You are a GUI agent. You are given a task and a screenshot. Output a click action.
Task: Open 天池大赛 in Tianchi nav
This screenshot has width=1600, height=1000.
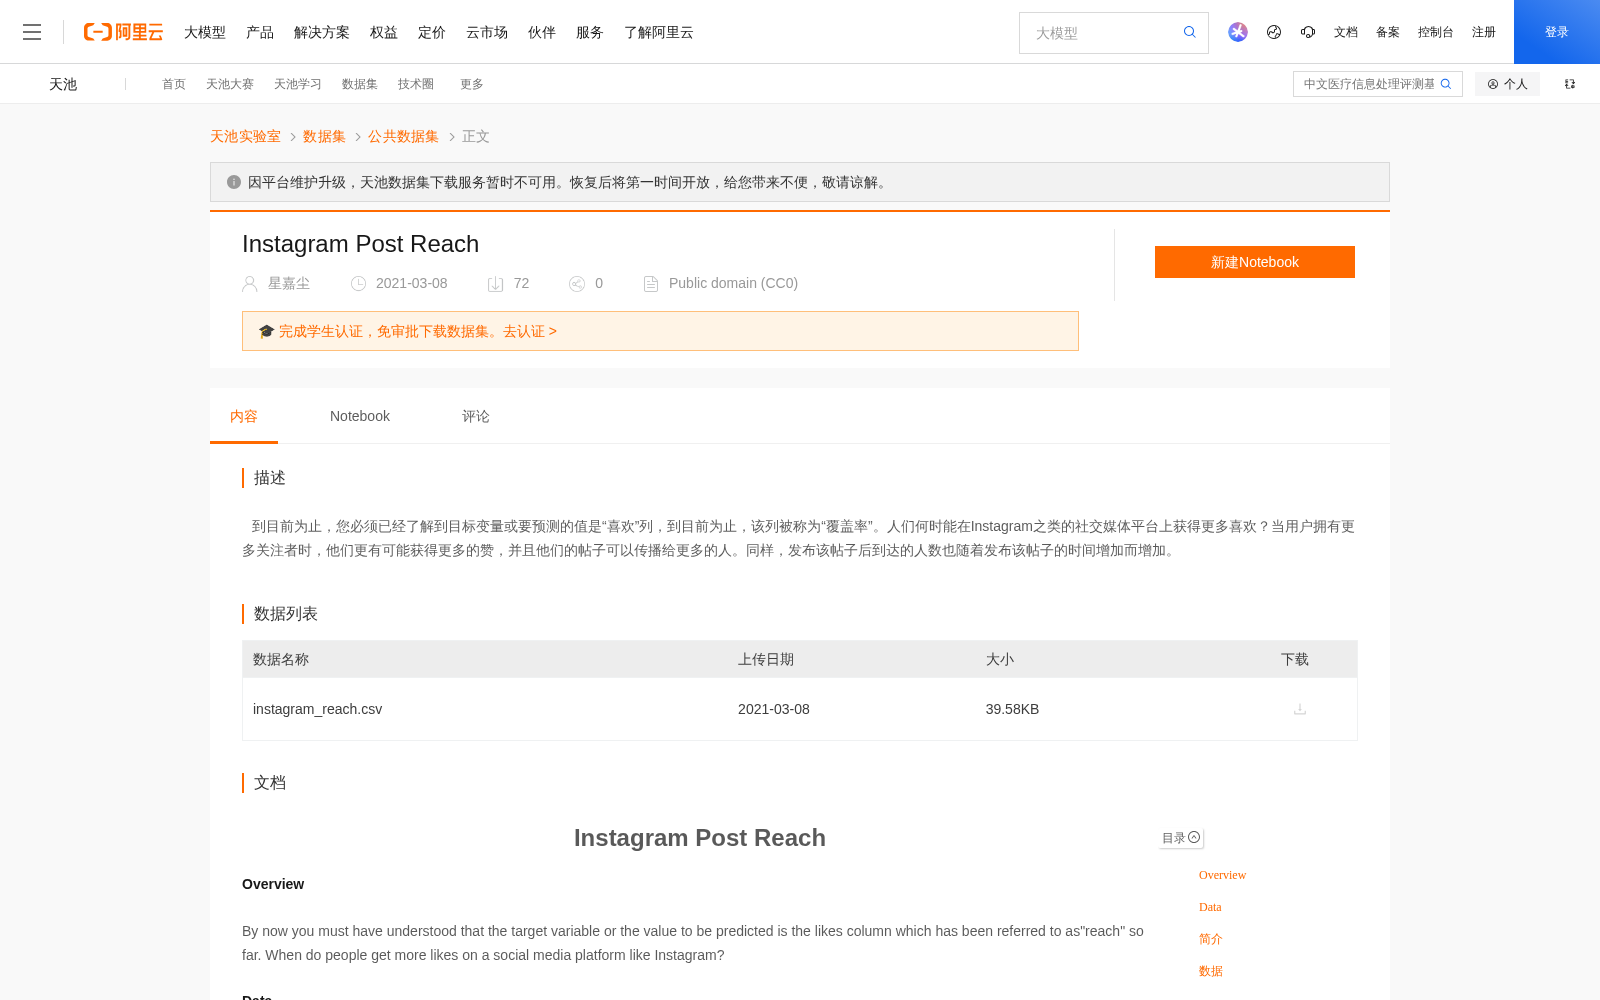coord(230,84)
